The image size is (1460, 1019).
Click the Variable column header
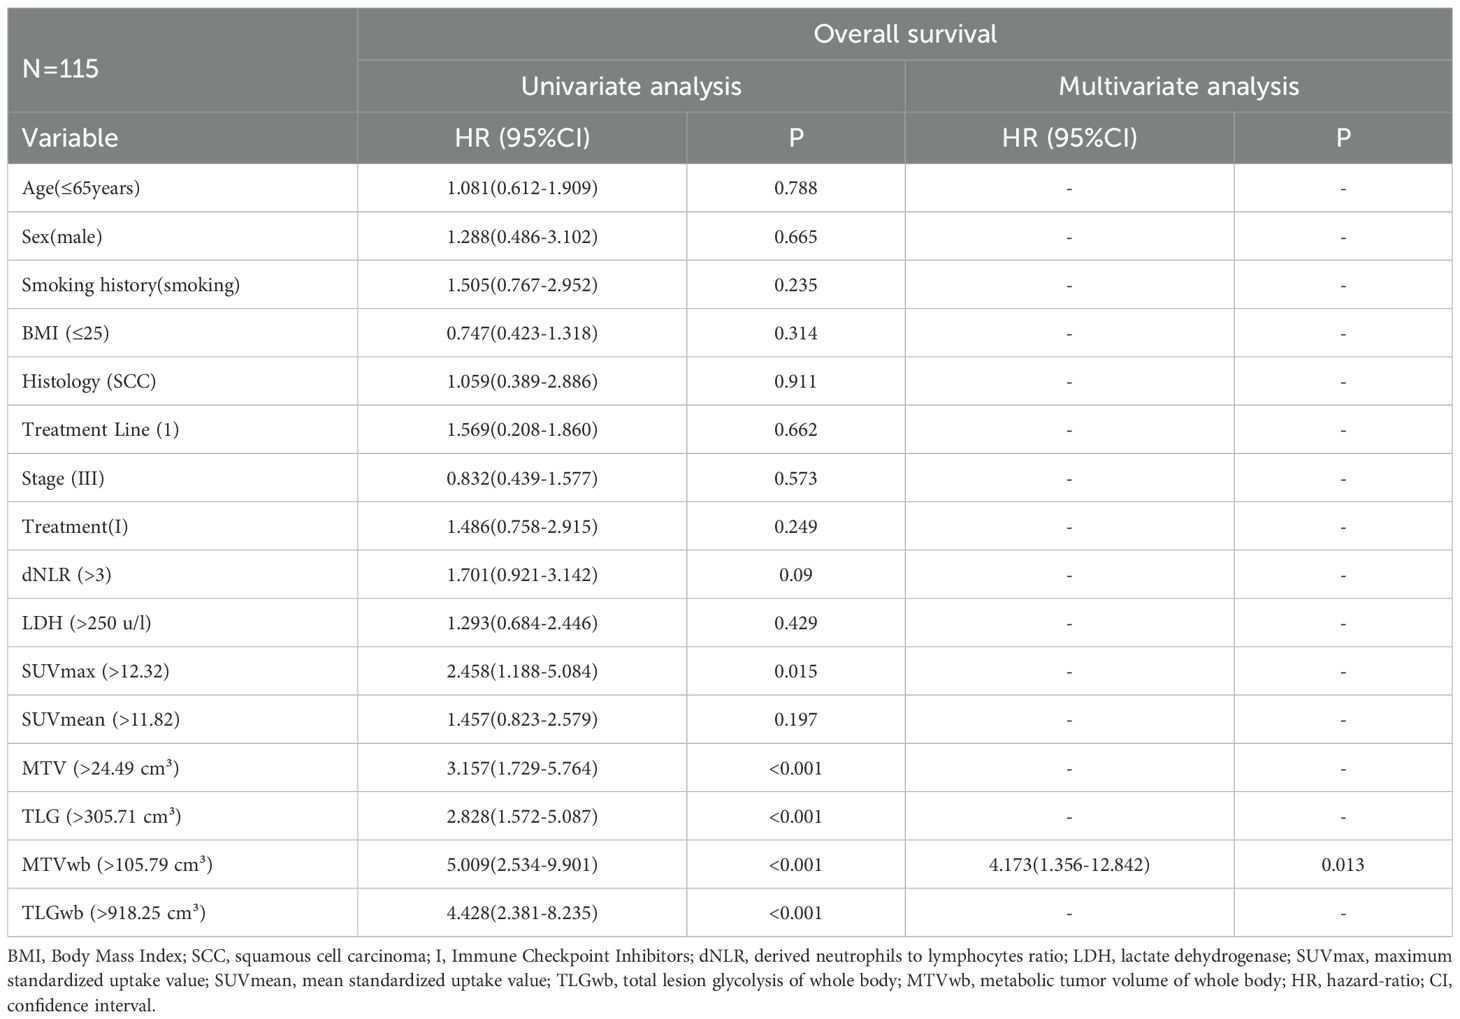click(70, 137)
